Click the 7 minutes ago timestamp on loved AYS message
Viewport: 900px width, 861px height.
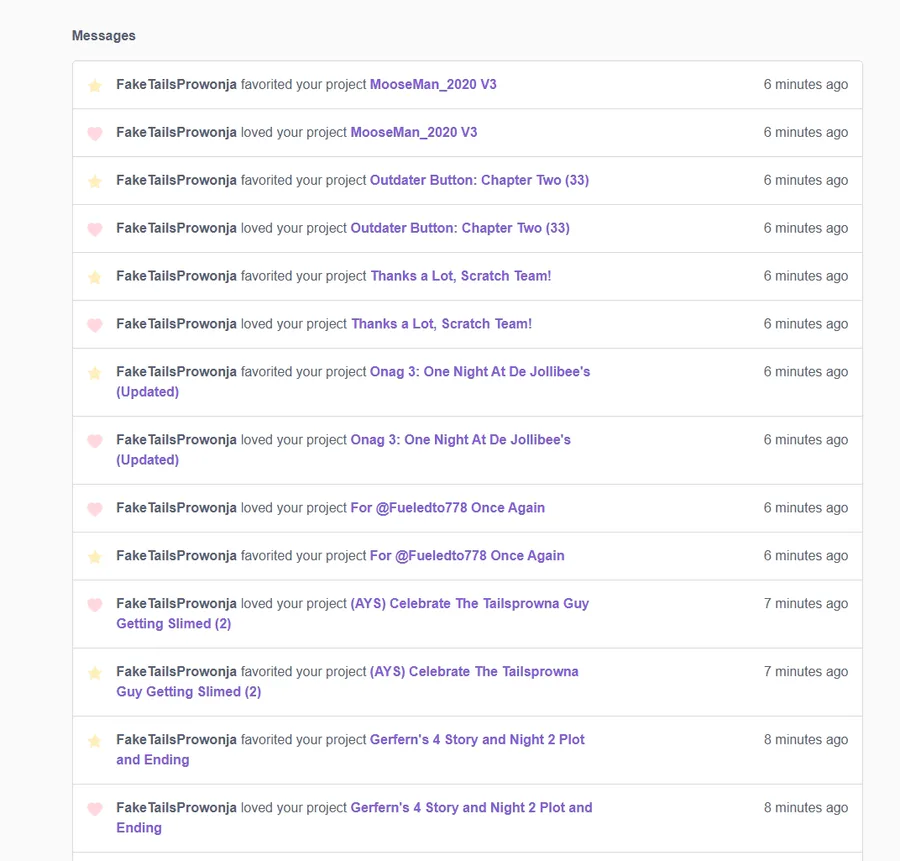tap(805, 604)
